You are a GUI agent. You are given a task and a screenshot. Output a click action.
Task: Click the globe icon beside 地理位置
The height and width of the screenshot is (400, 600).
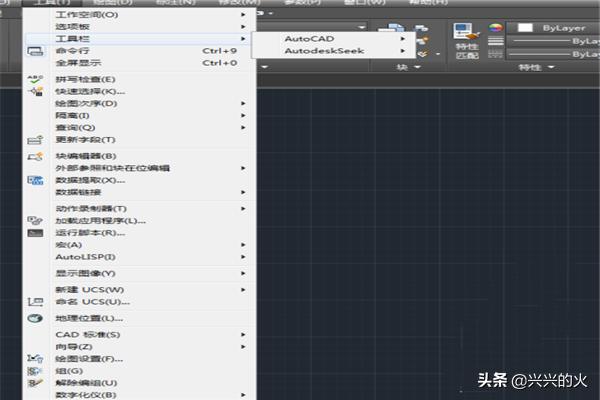coord(35,318)
